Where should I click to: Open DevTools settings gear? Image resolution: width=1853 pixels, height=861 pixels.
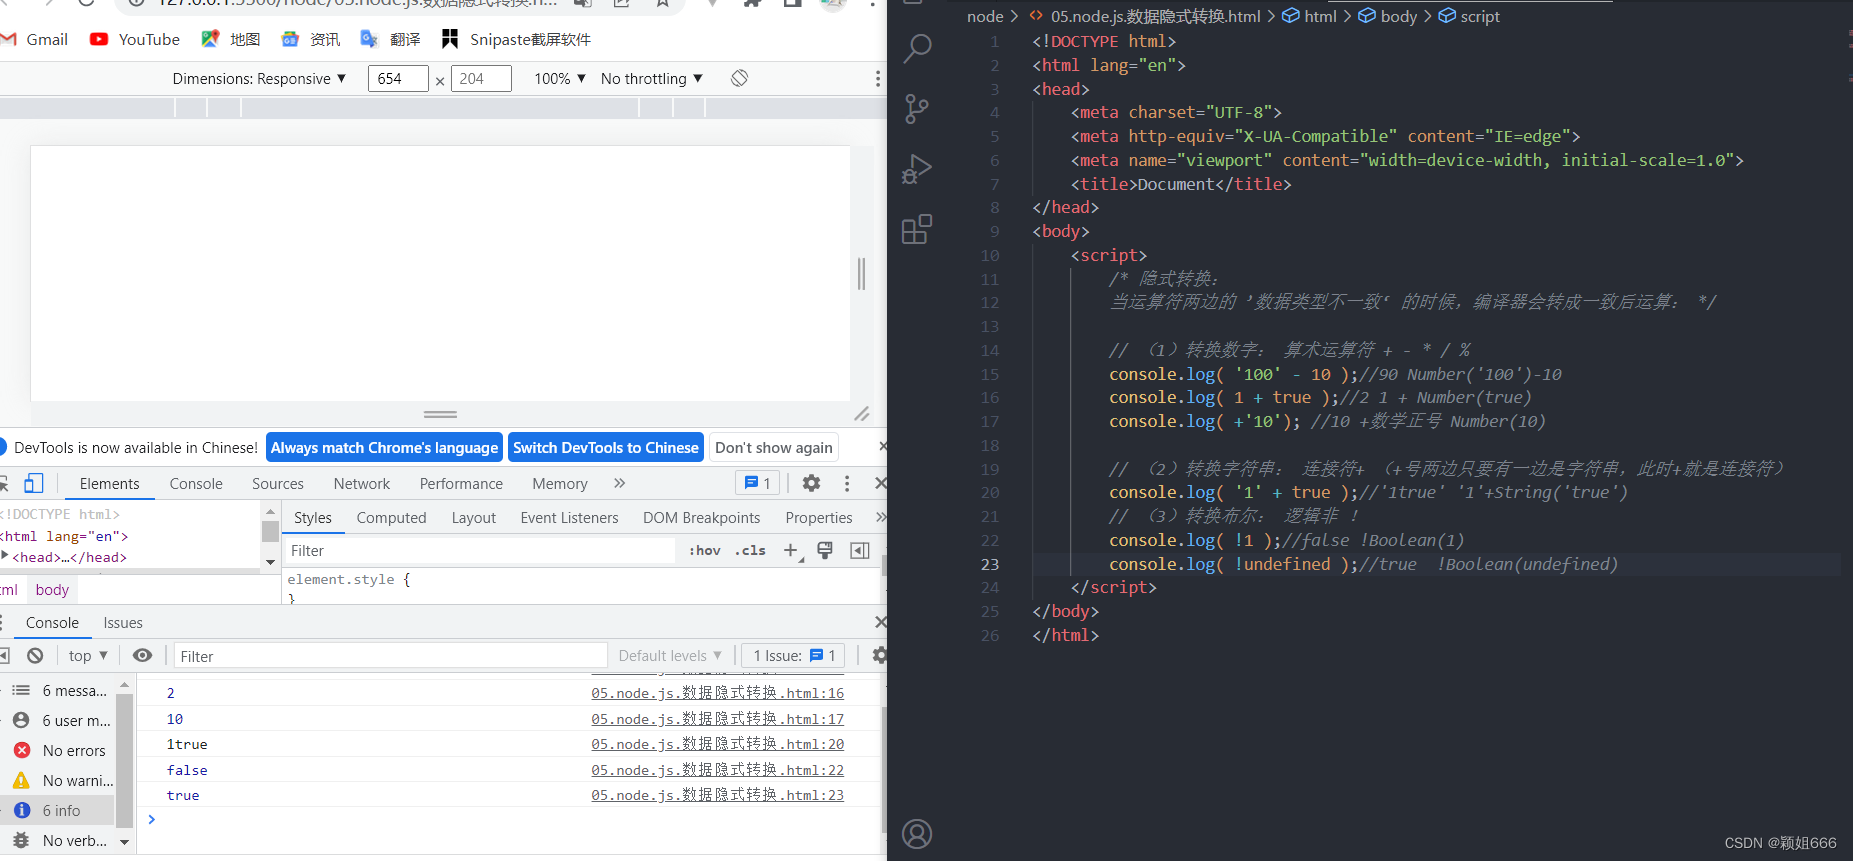coord(811,483)
